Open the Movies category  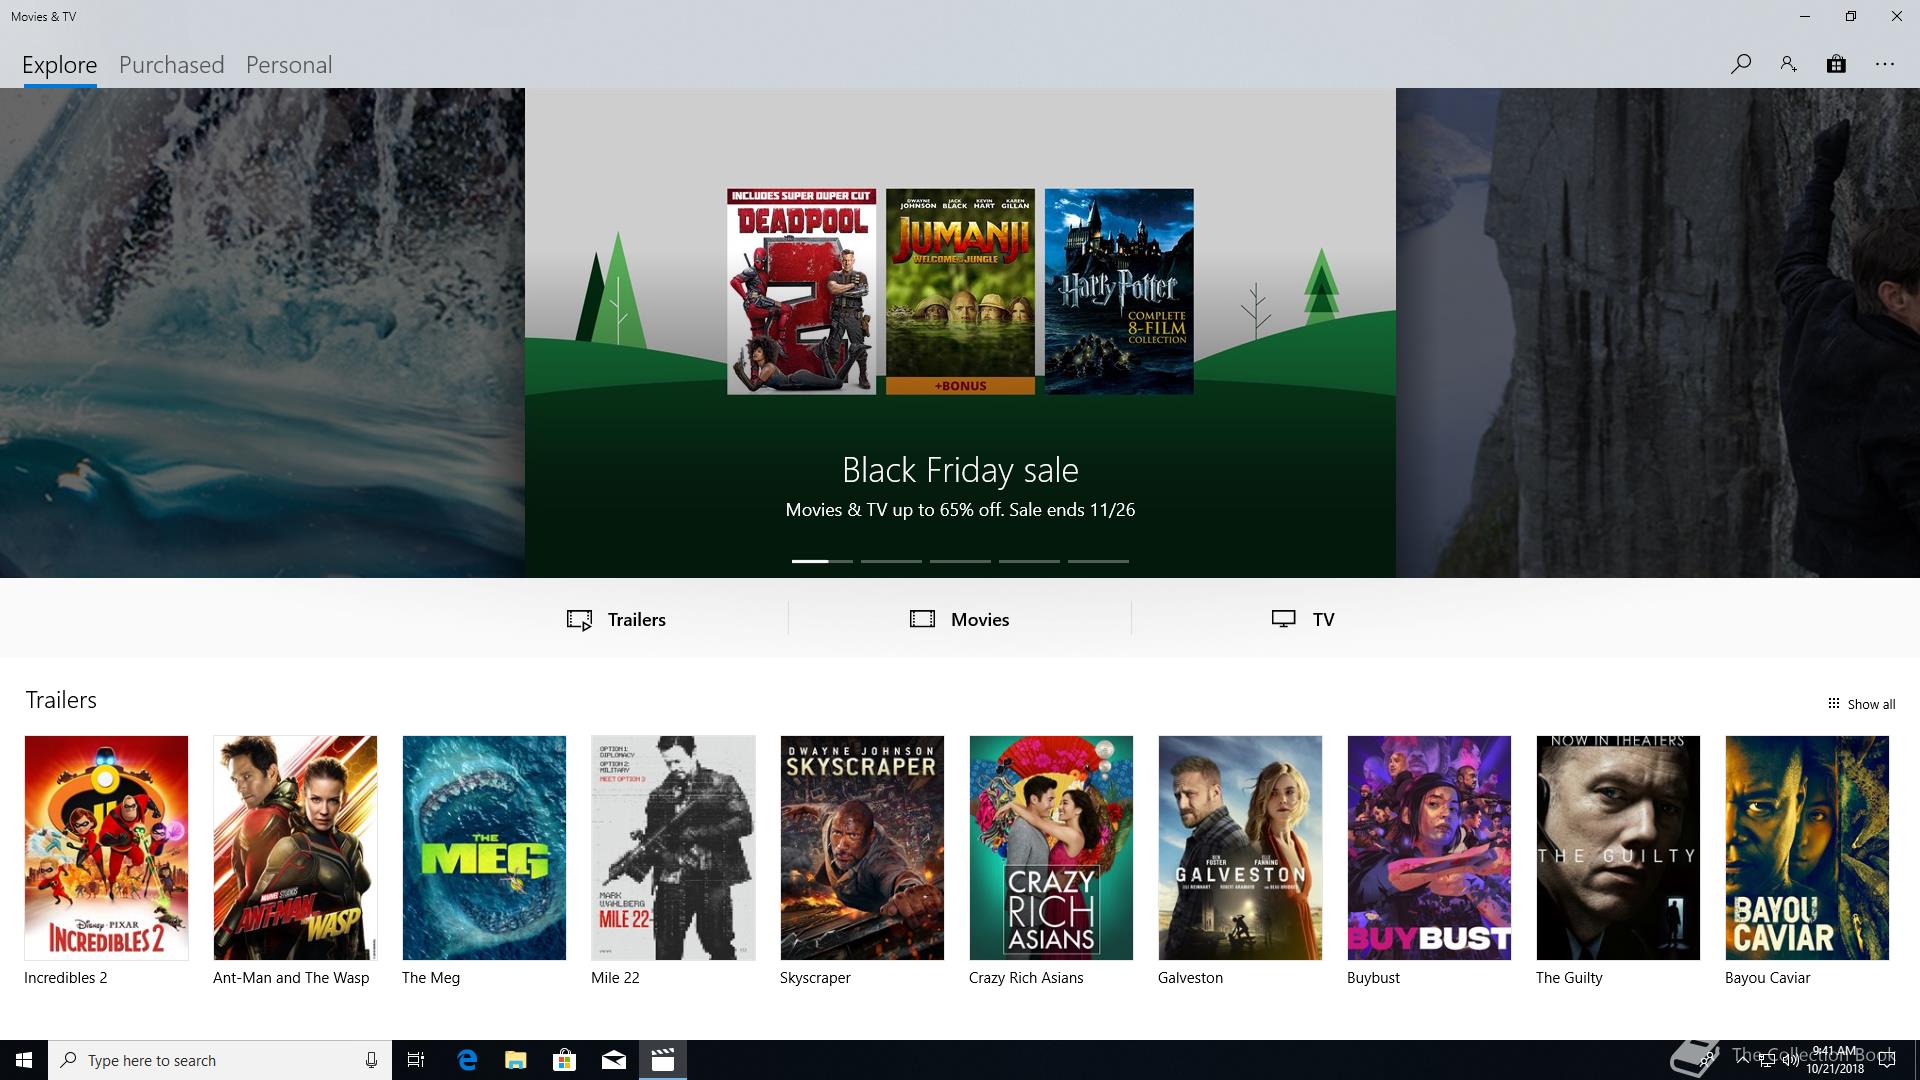click(x=960, y=619)
